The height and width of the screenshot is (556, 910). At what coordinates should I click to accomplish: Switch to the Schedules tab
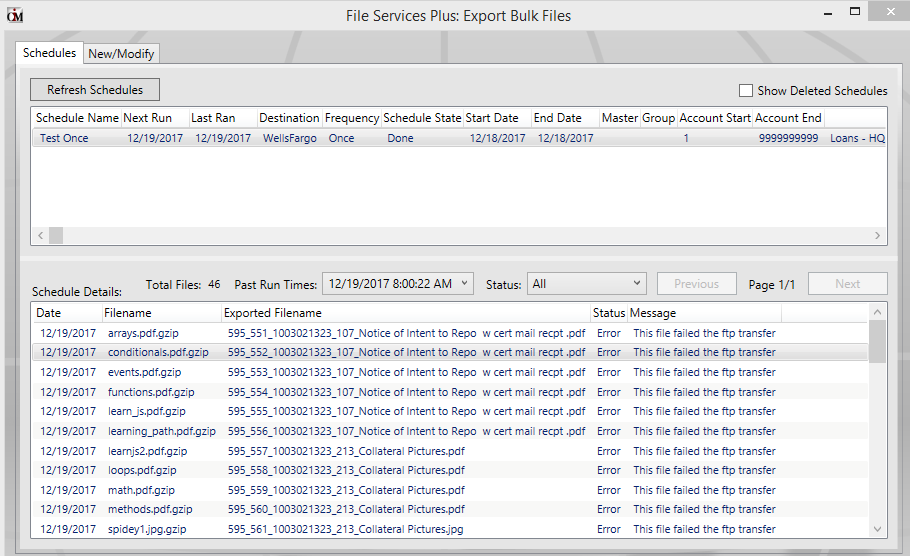[49, 53]
